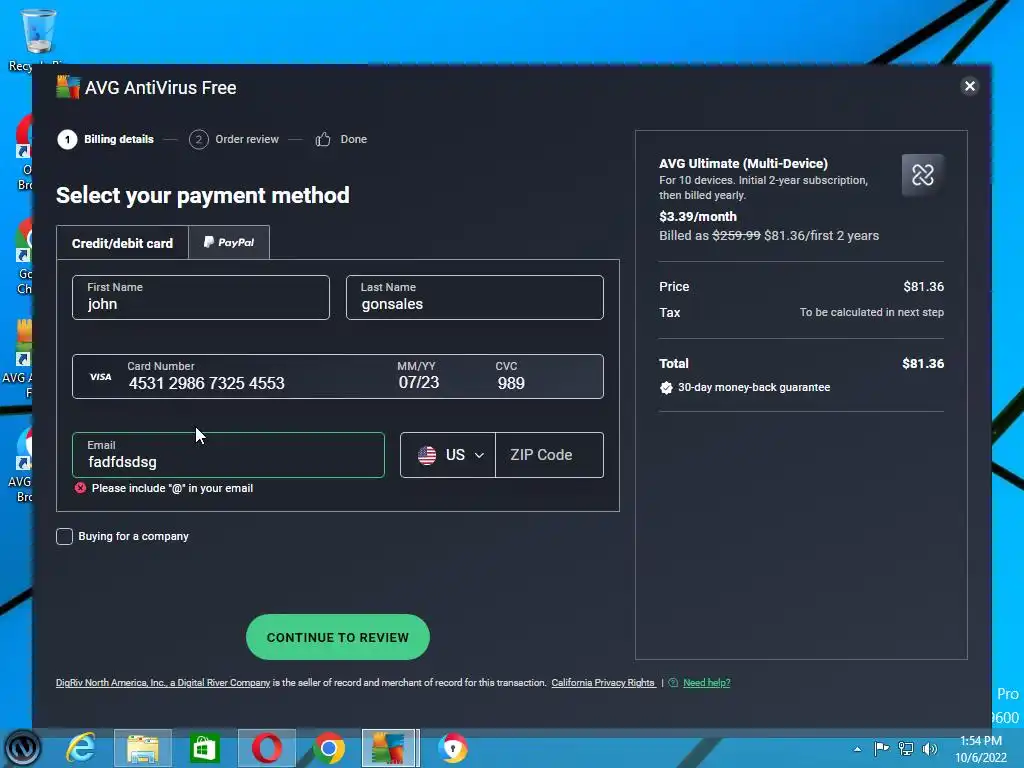Click the Need help? link

coord(707,682)
